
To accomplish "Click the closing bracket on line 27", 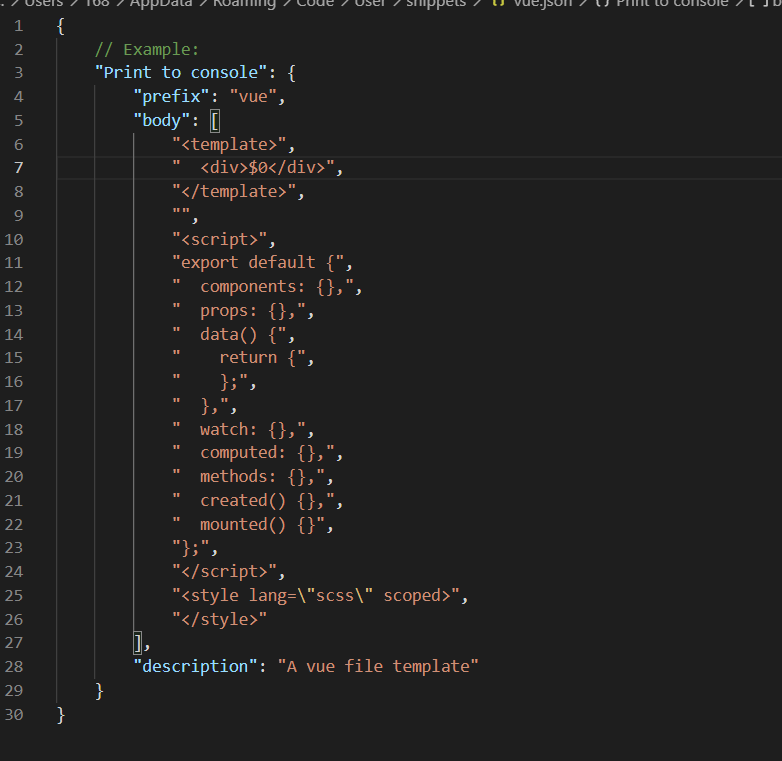I will point(138,643).
